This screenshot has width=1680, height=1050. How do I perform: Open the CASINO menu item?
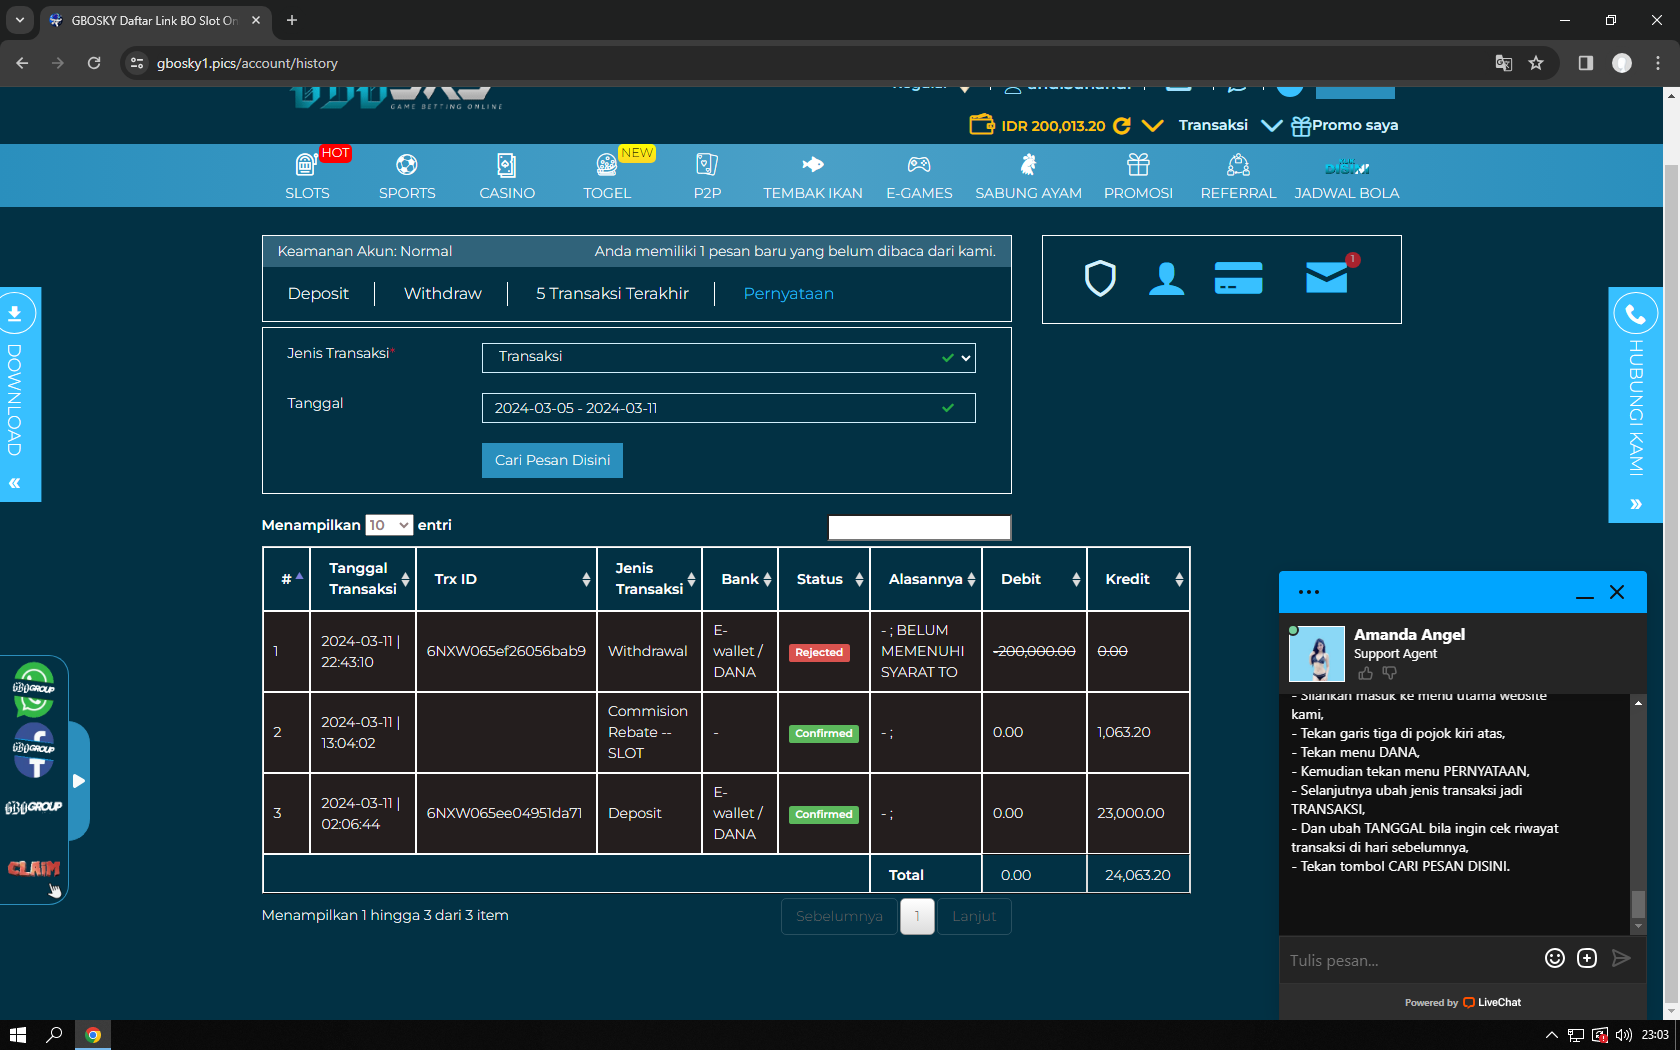coord(507,176)
